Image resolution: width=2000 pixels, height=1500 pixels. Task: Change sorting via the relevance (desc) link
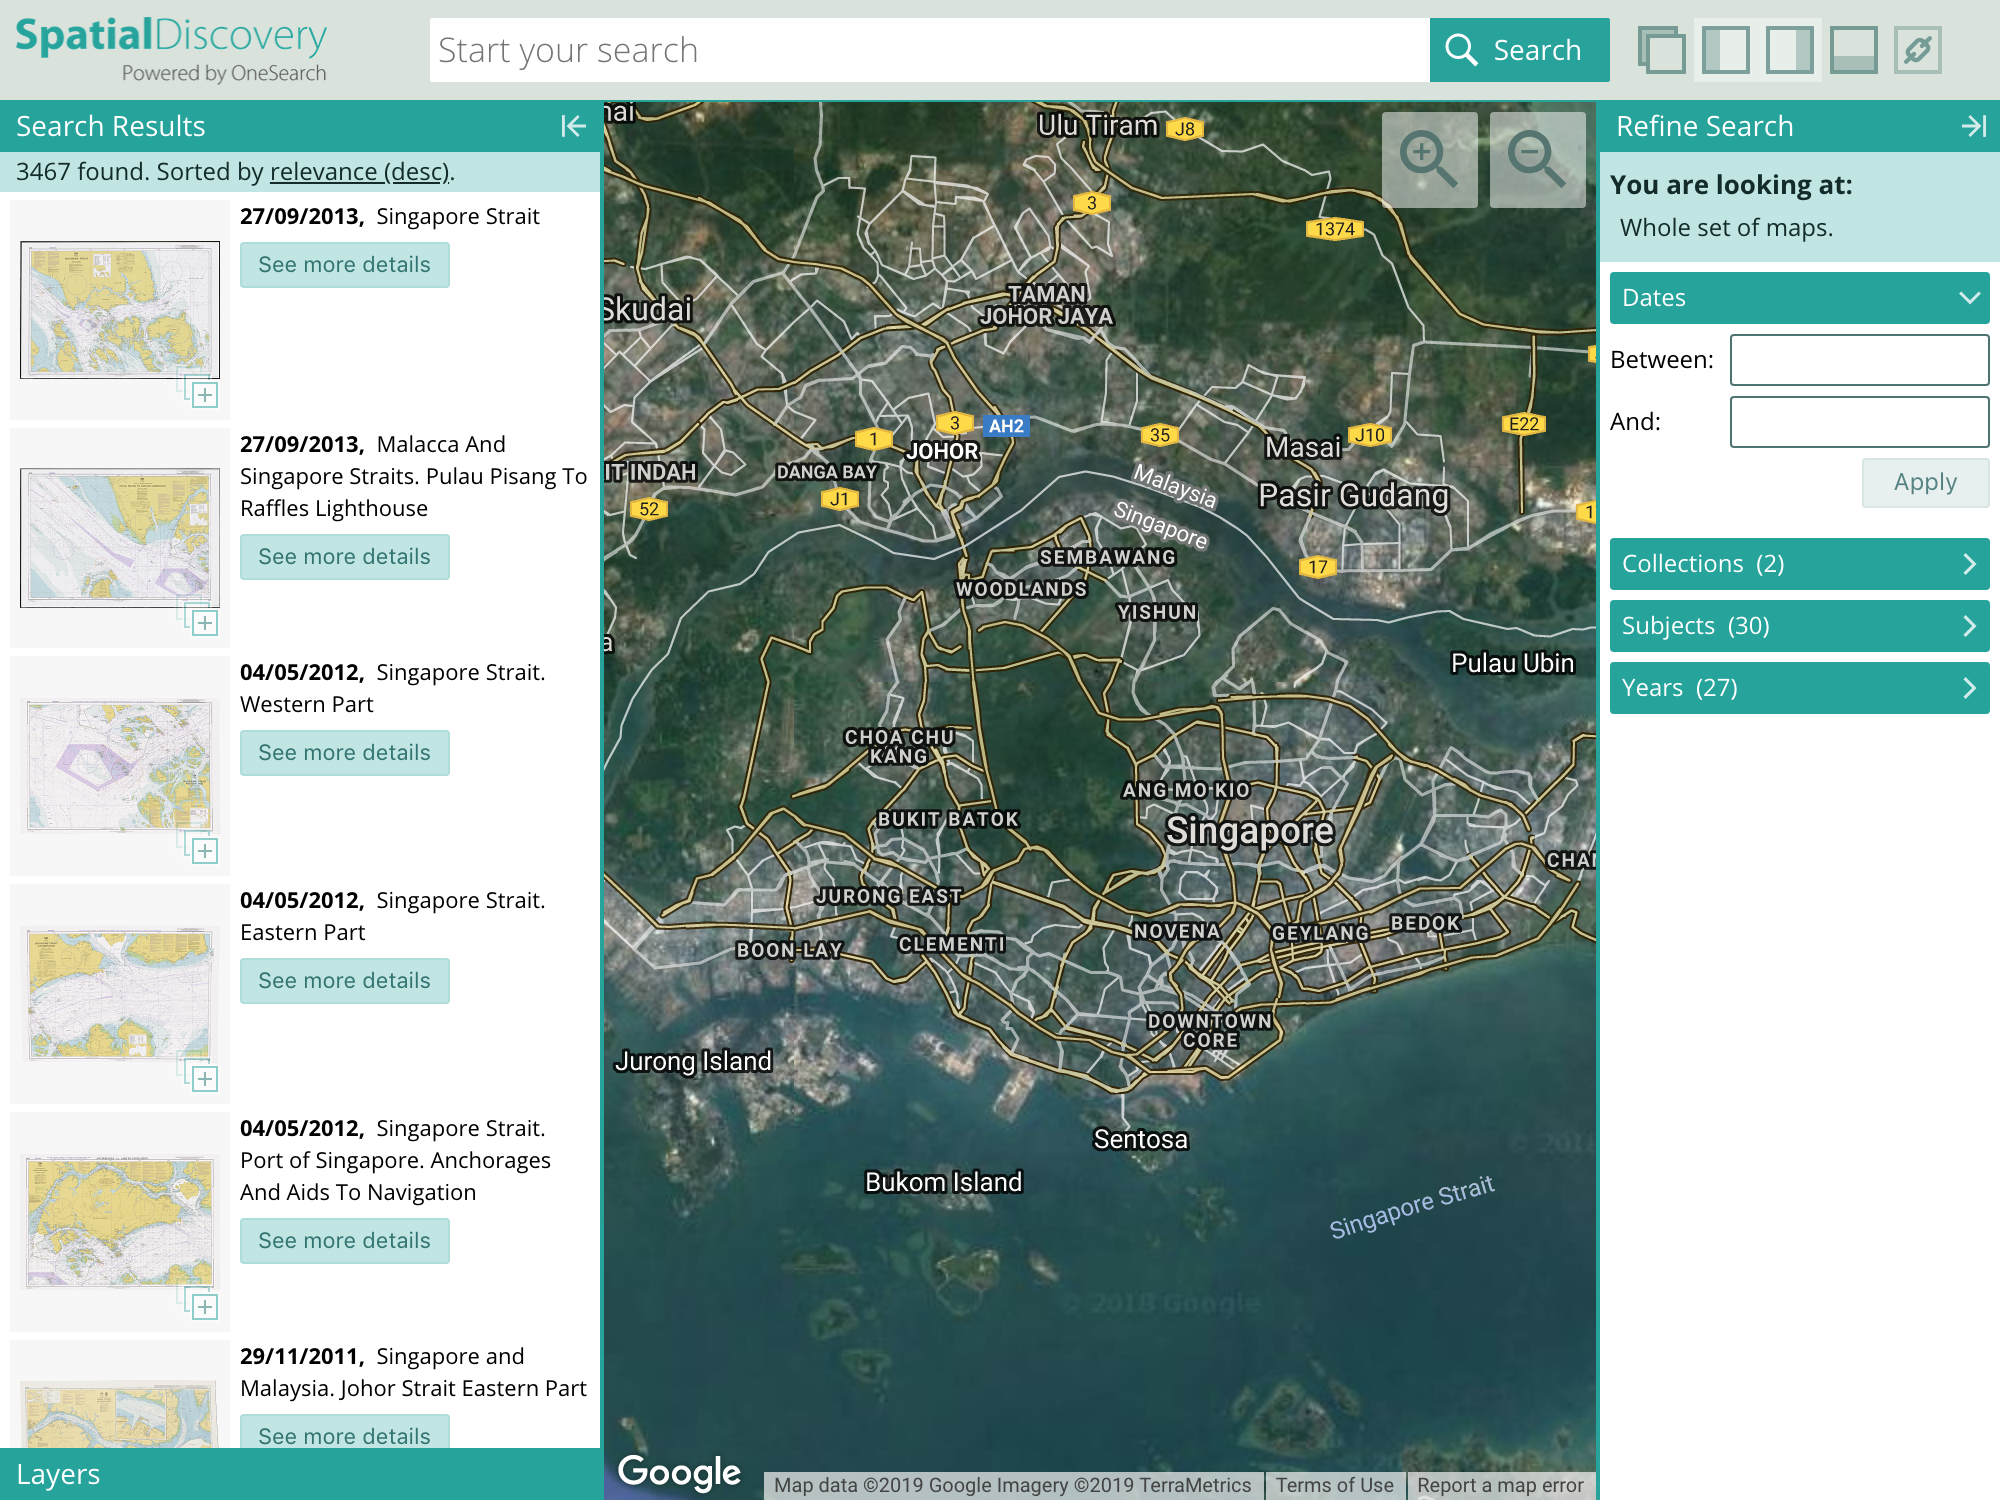pyautogui.click(x=357, y=171)
